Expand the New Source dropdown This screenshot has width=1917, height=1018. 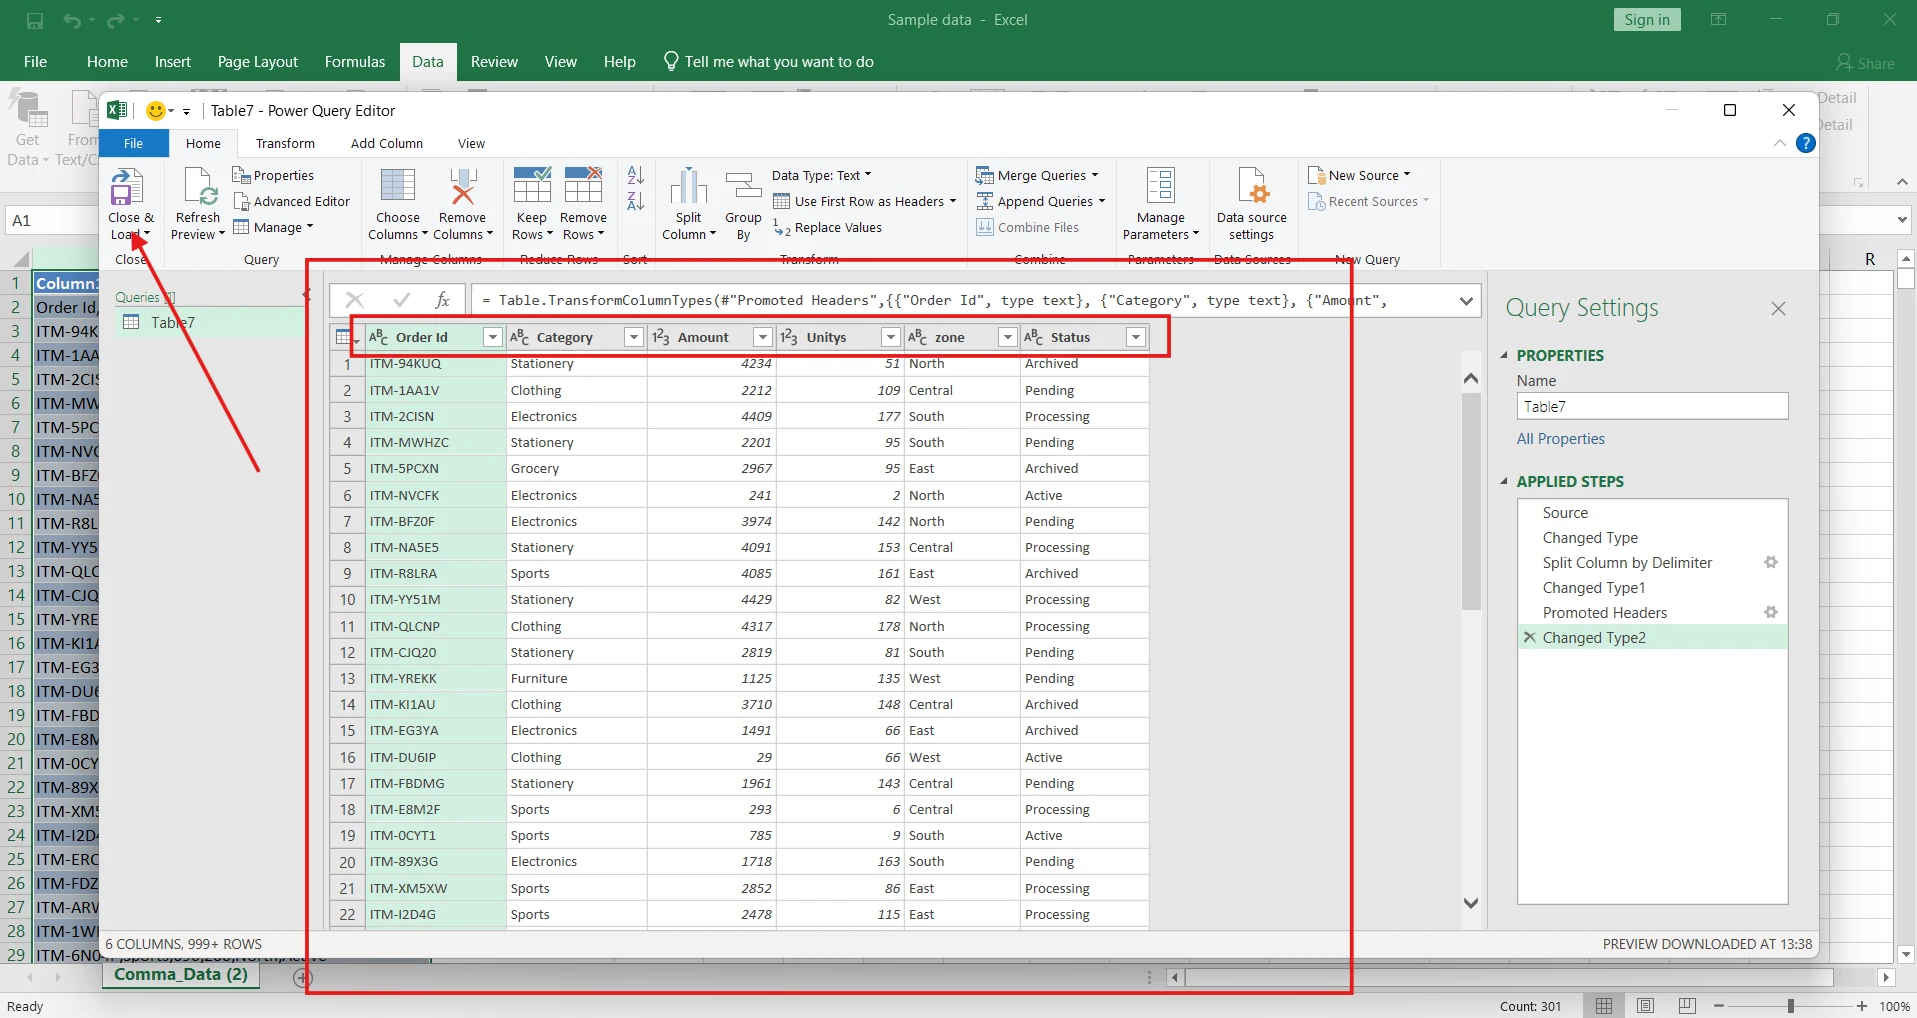tap(1362, 174)
